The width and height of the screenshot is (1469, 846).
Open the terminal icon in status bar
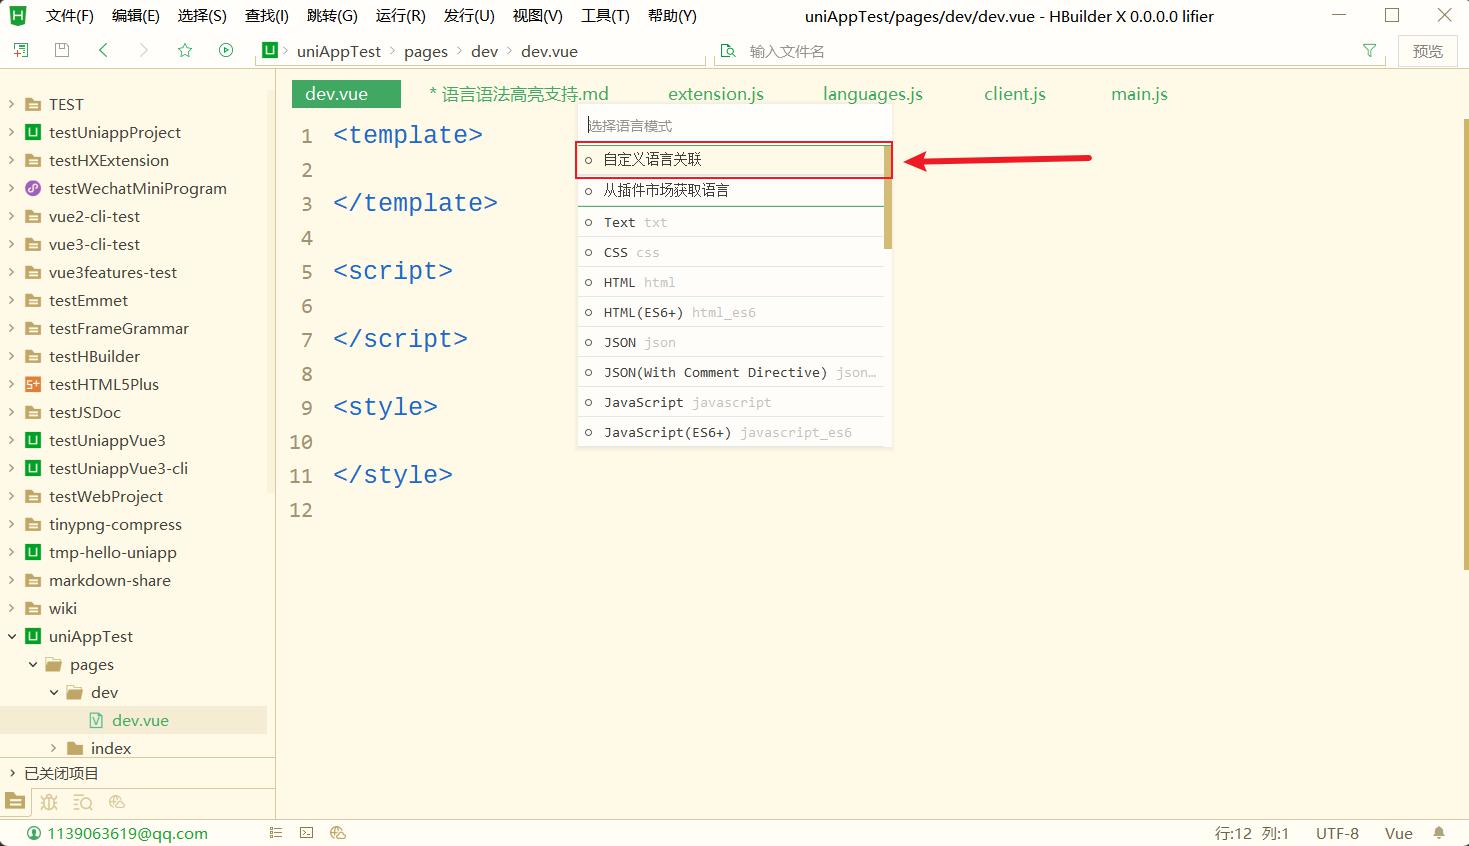coord(307,833)
